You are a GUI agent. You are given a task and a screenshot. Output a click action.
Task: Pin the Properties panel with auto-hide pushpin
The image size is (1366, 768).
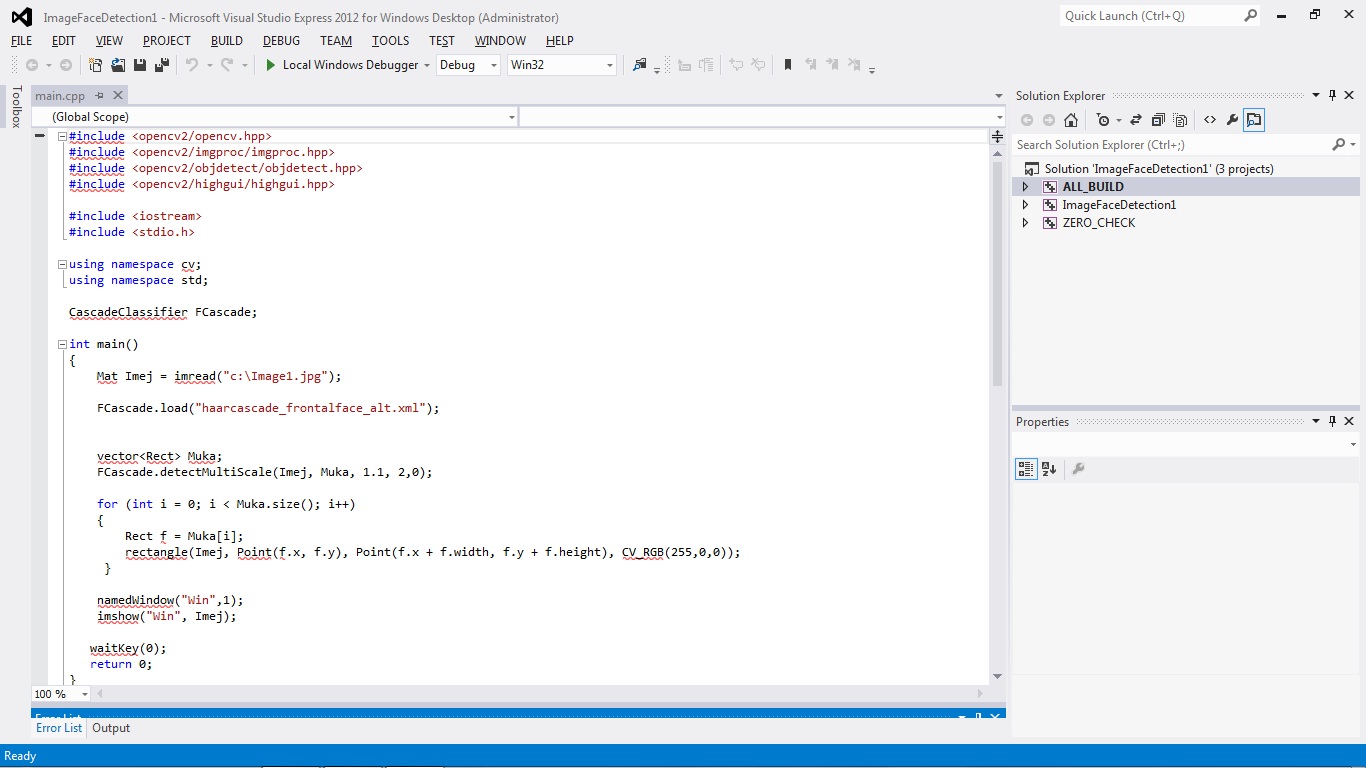1332,422
